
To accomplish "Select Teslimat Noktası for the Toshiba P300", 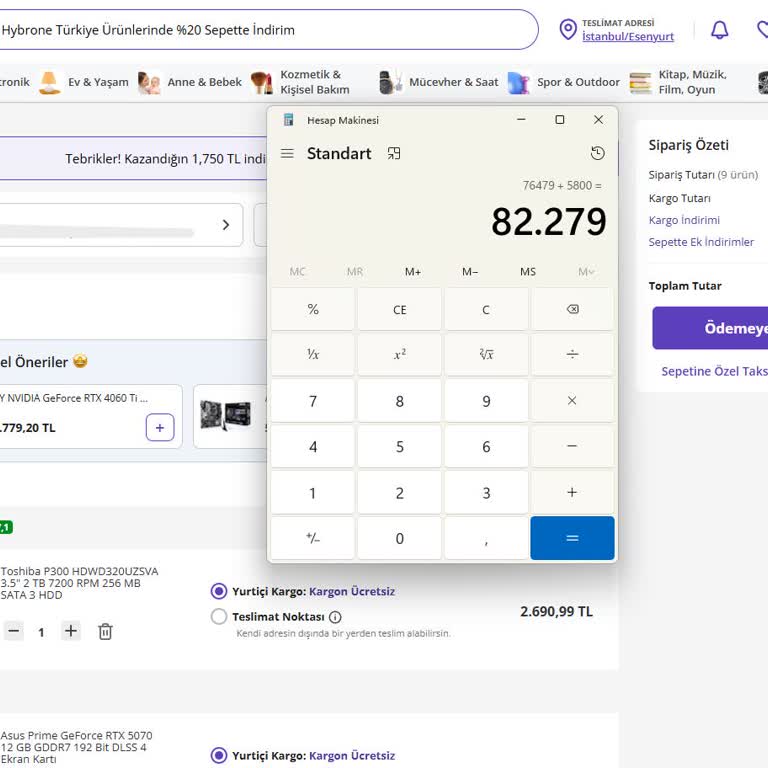I will coord(219,616).
